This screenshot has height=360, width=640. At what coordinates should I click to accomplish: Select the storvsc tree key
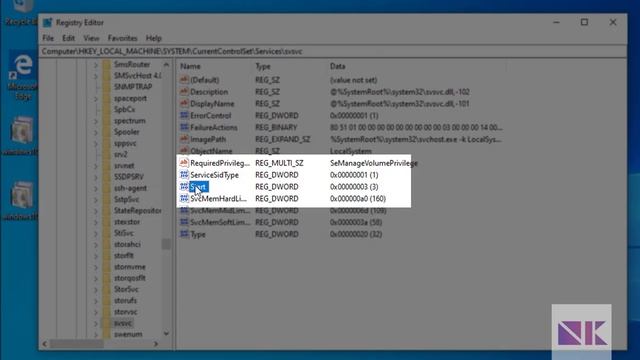[125, 311]
